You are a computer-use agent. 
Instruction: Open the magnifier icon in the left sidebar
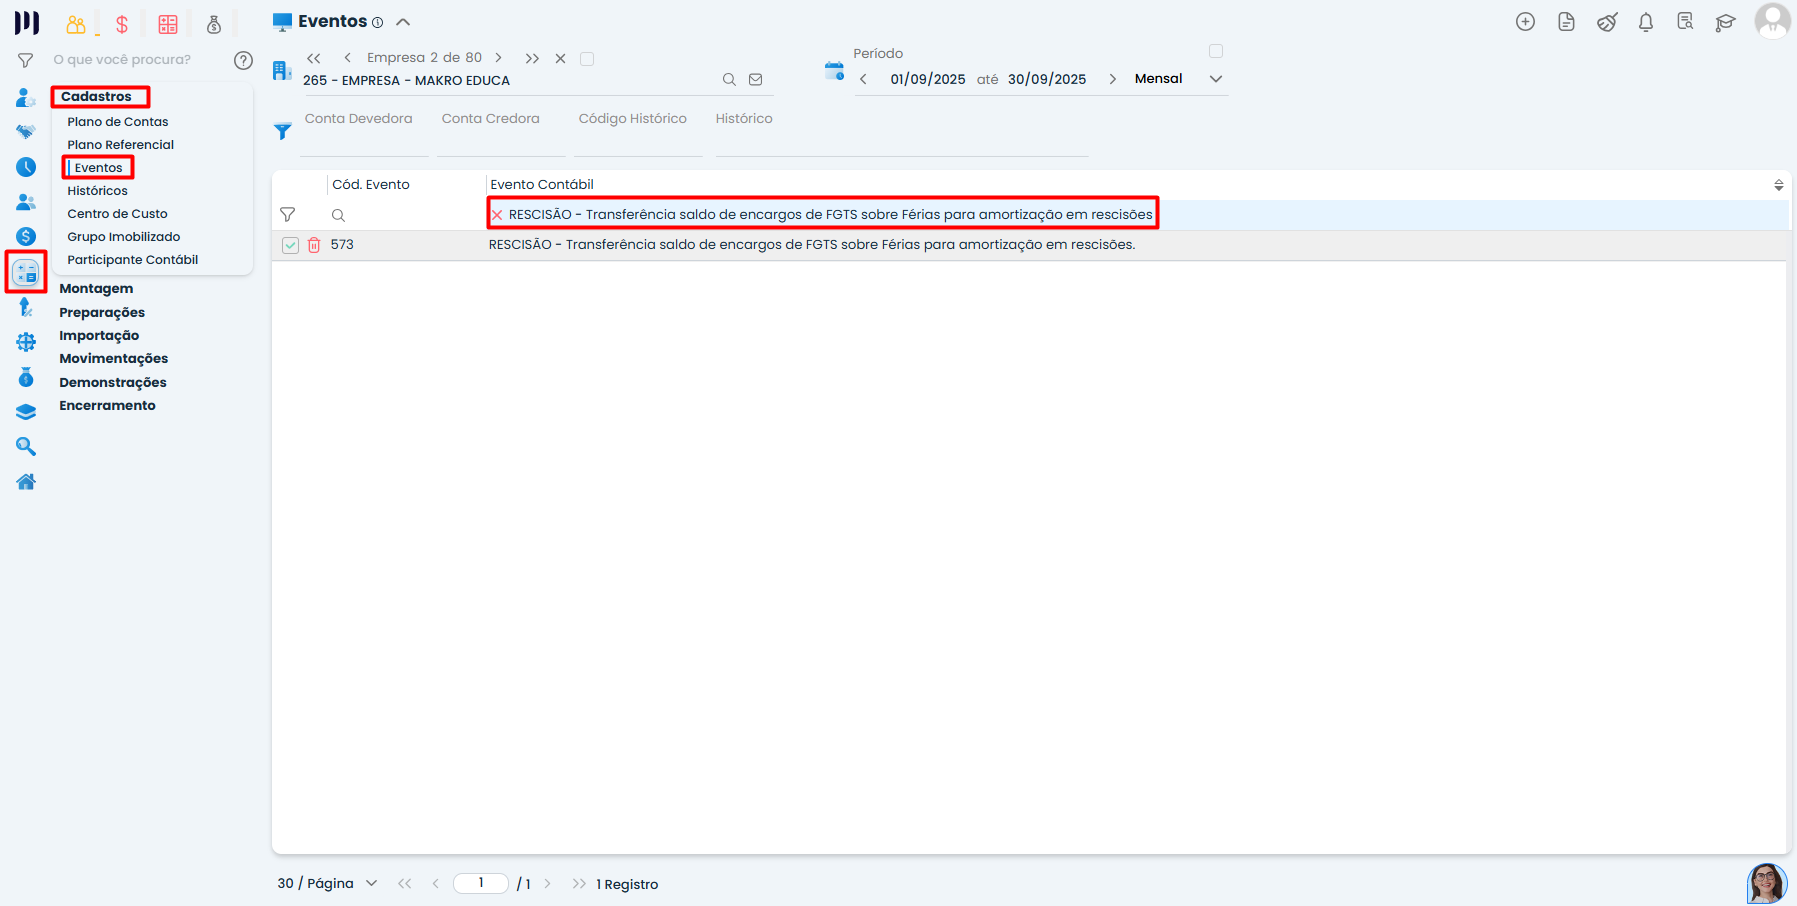click(26, 447)
